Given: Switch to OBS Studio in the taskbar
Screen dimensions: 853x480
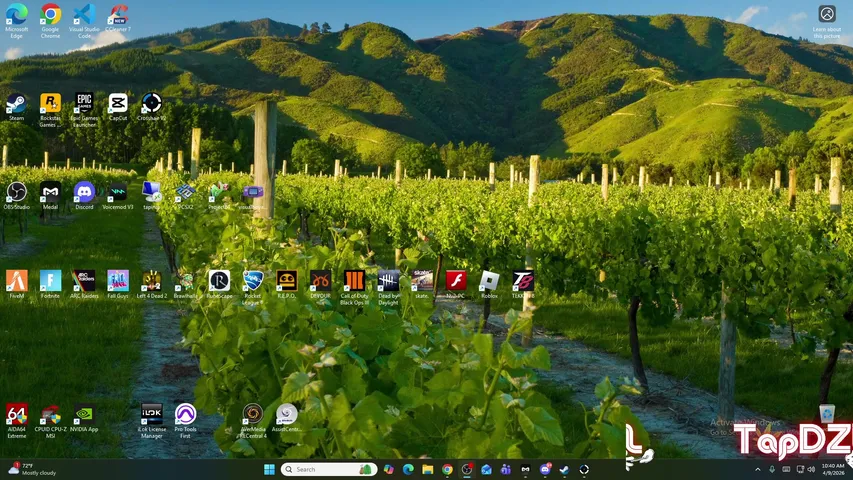Looking at the screenshot, I should 467,469.
